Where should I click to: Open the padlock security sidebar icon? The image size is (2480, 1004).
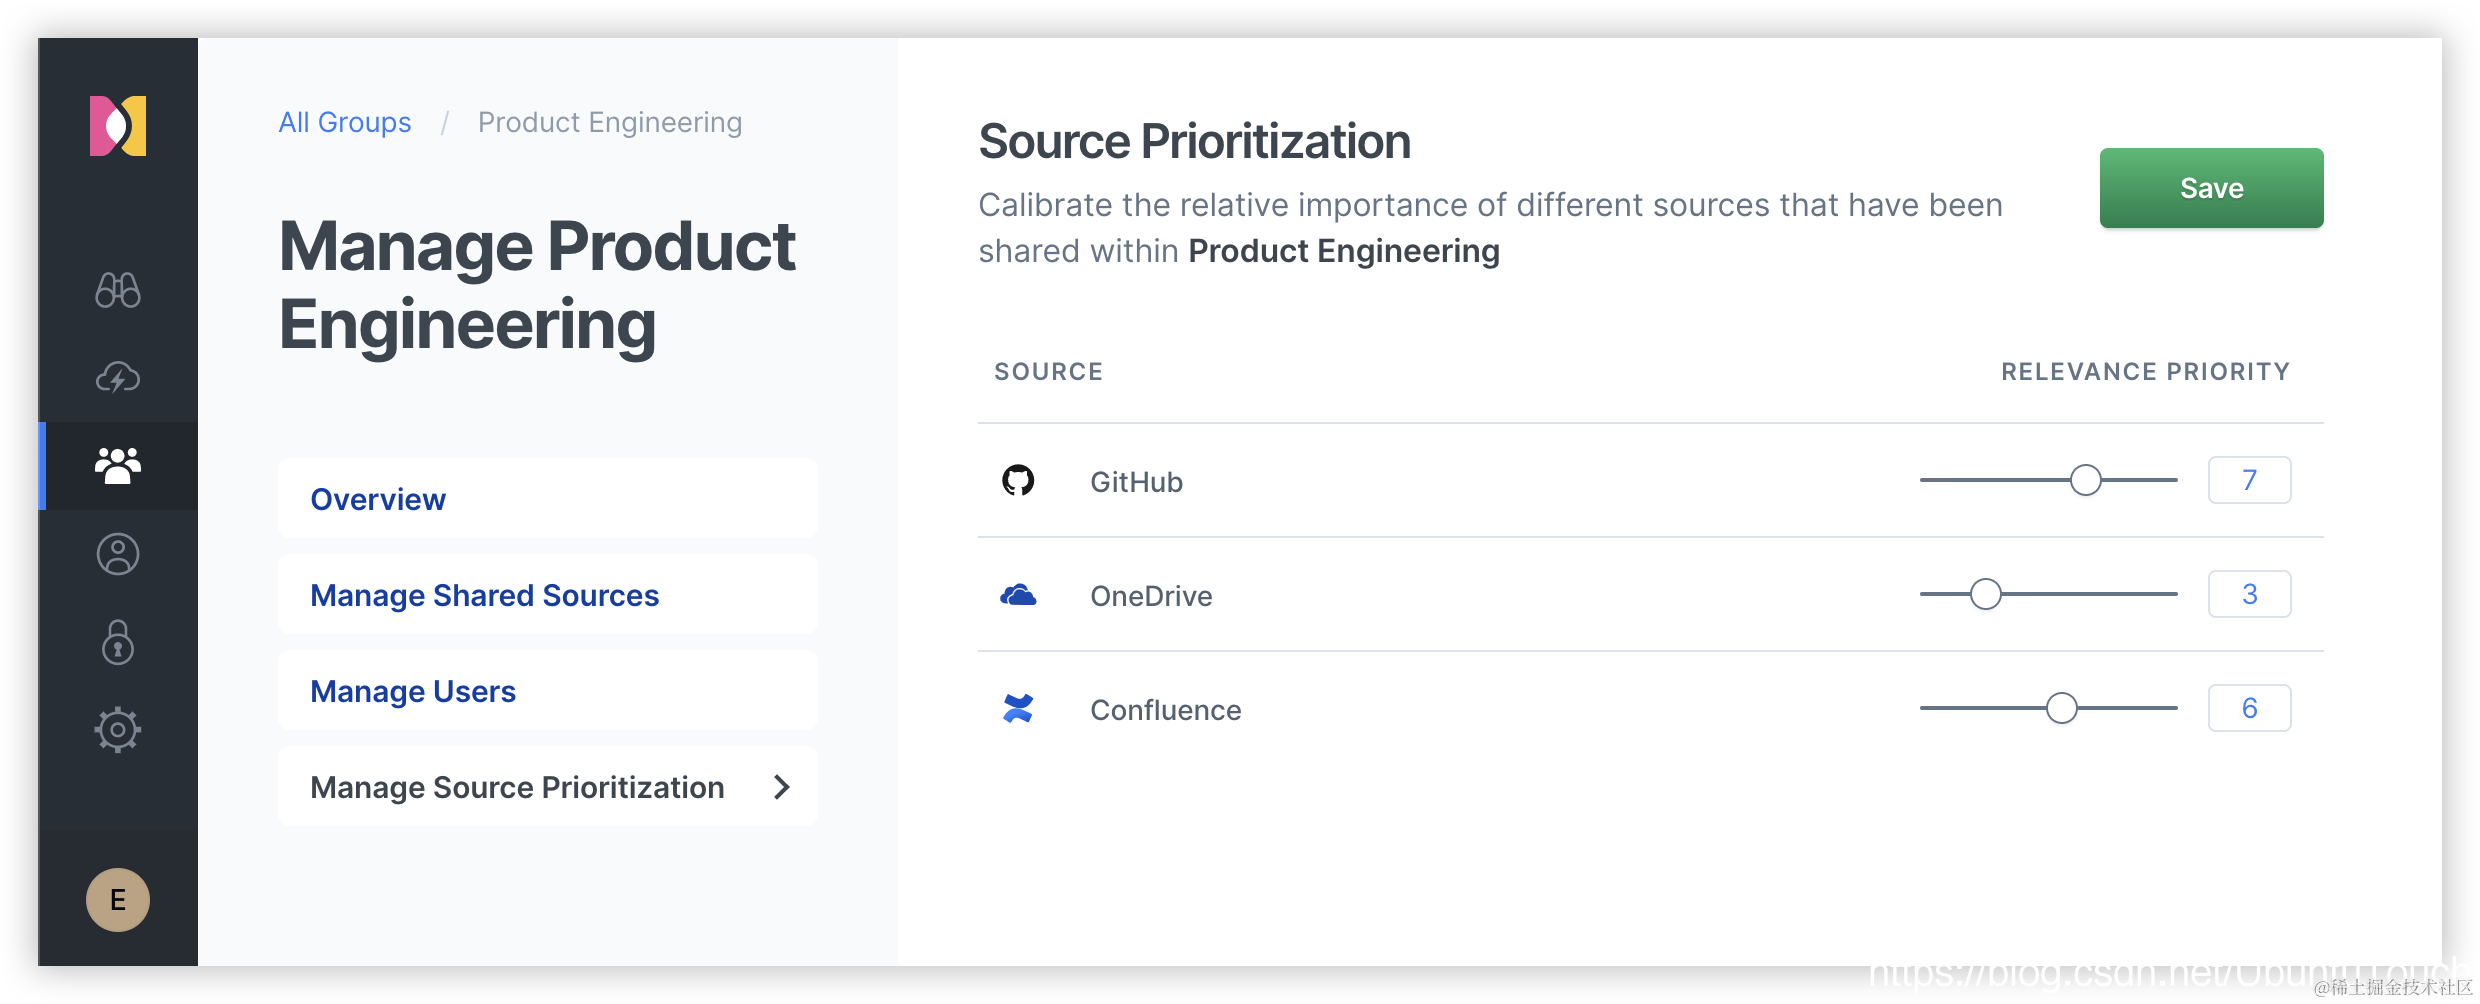(x=118, y=642)
